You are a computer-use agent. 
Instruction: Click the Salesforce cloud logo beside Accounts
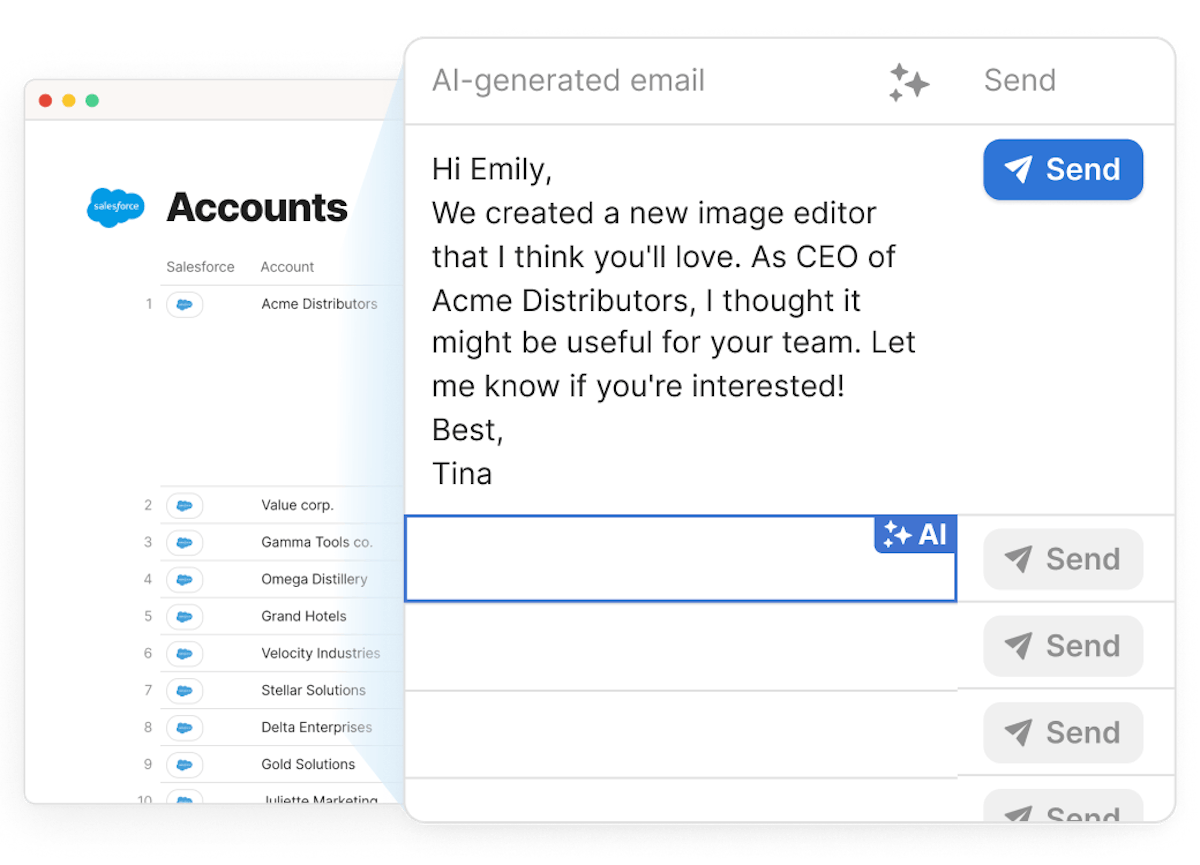coord(116,207)
